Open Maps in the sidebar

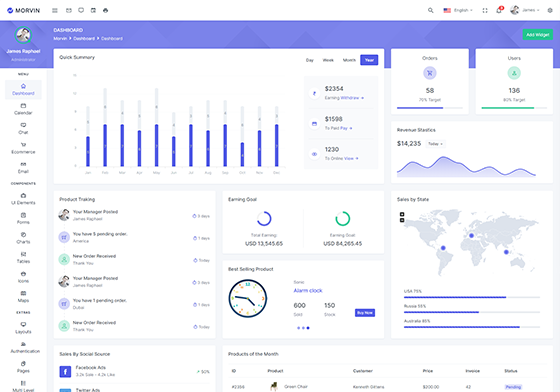point(23,297)
